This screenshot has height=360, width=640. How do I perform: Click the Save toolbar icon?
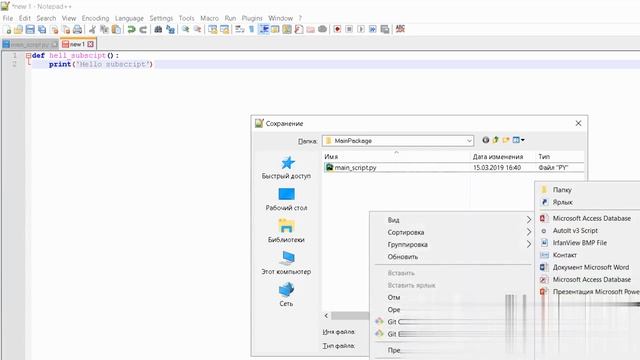30,29
